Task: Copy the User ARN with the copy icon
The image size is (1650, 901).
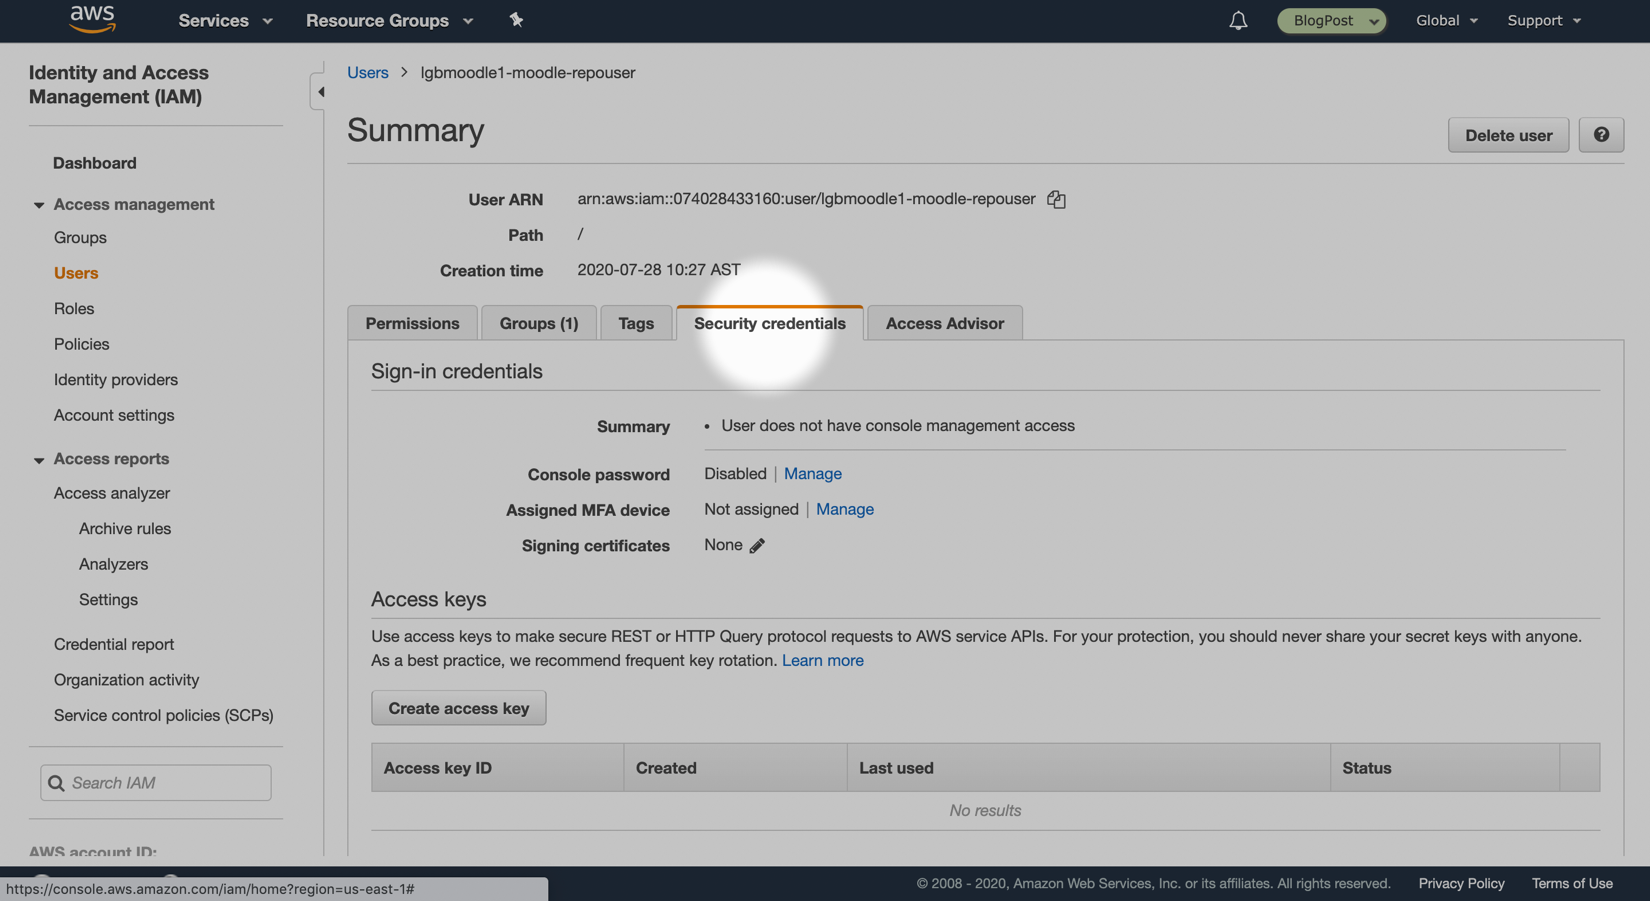Action: coord(1056,199)
